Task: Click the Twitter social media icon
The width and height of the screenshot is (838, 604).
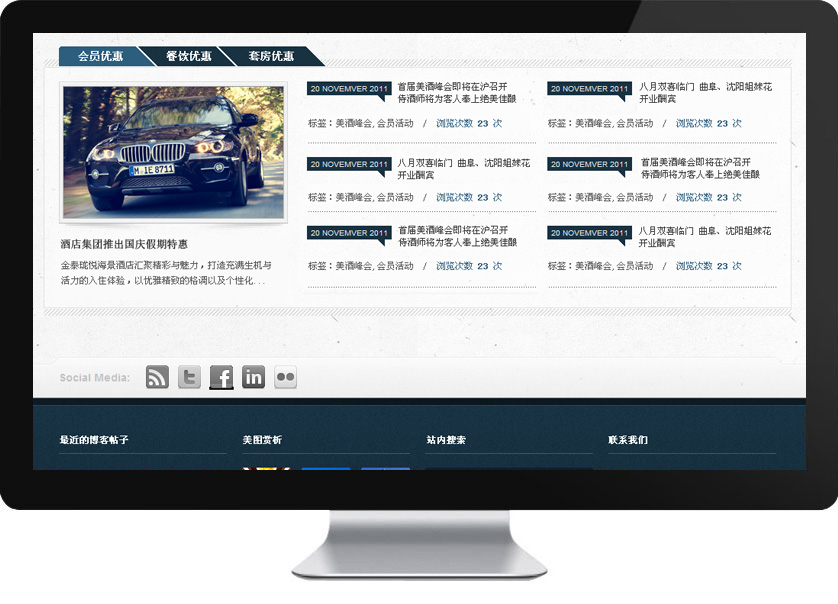Action: 189,377
